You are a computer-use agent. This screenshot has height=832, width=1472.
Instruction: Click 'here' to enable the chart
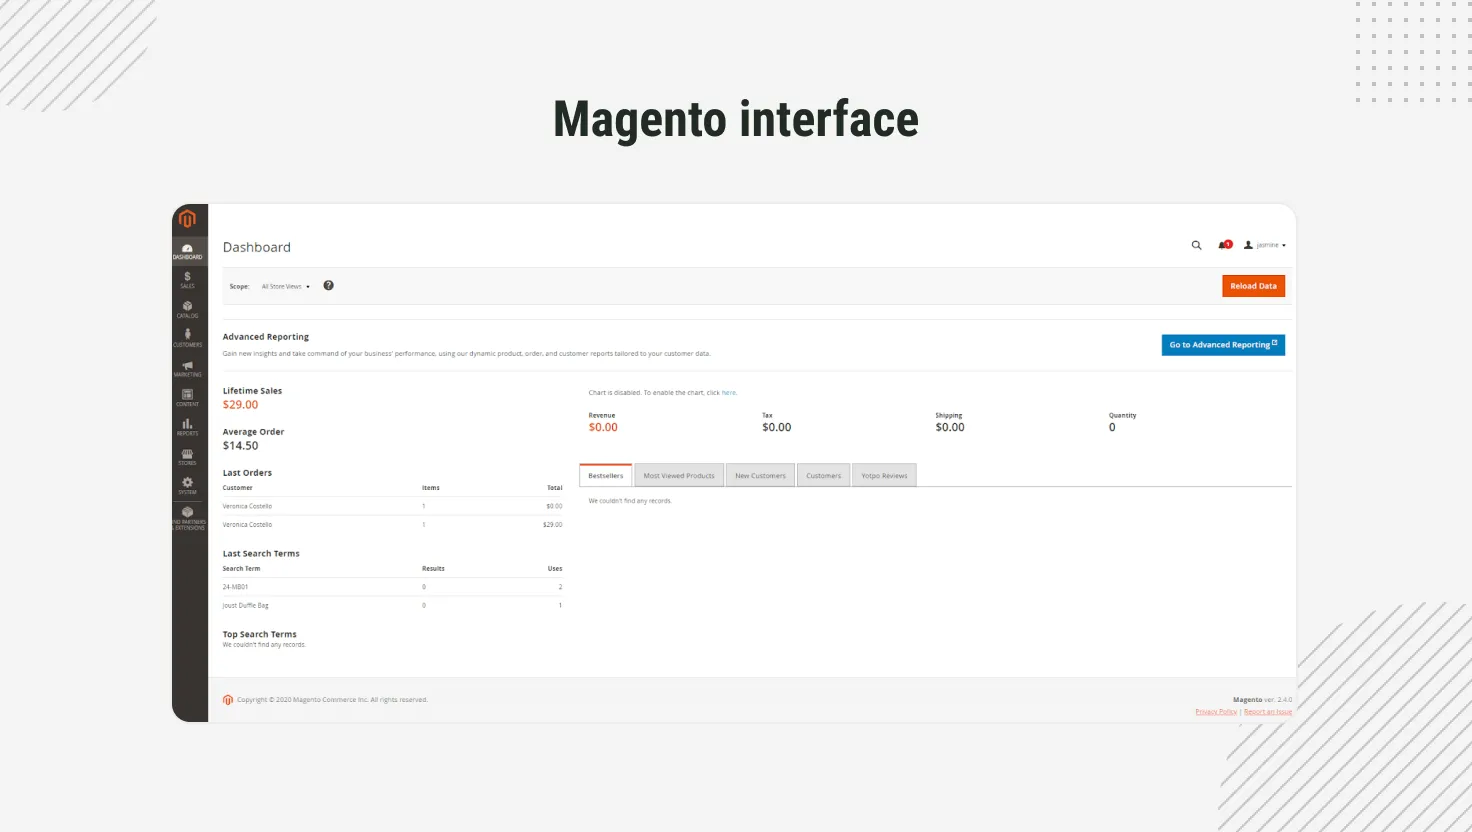pyautogui.click(x=729, y=392)
